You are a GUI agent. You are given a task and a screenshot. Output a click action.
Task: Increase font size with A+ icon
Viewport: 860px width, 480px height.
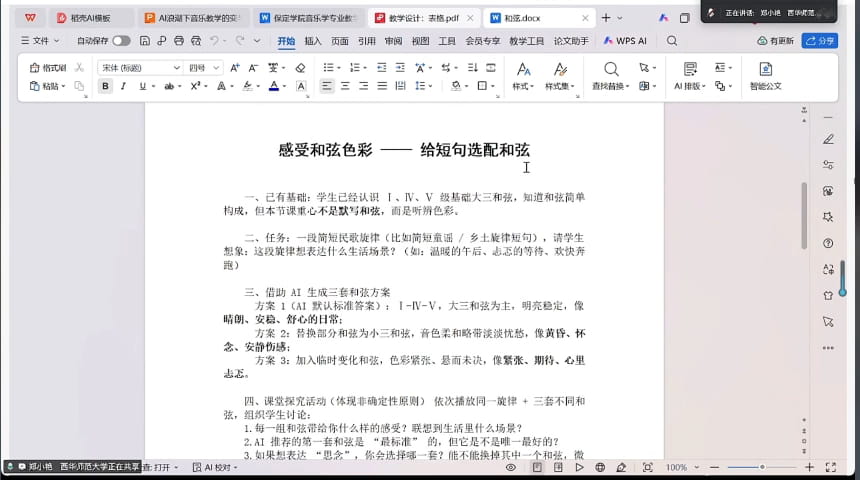coord(235,67)
